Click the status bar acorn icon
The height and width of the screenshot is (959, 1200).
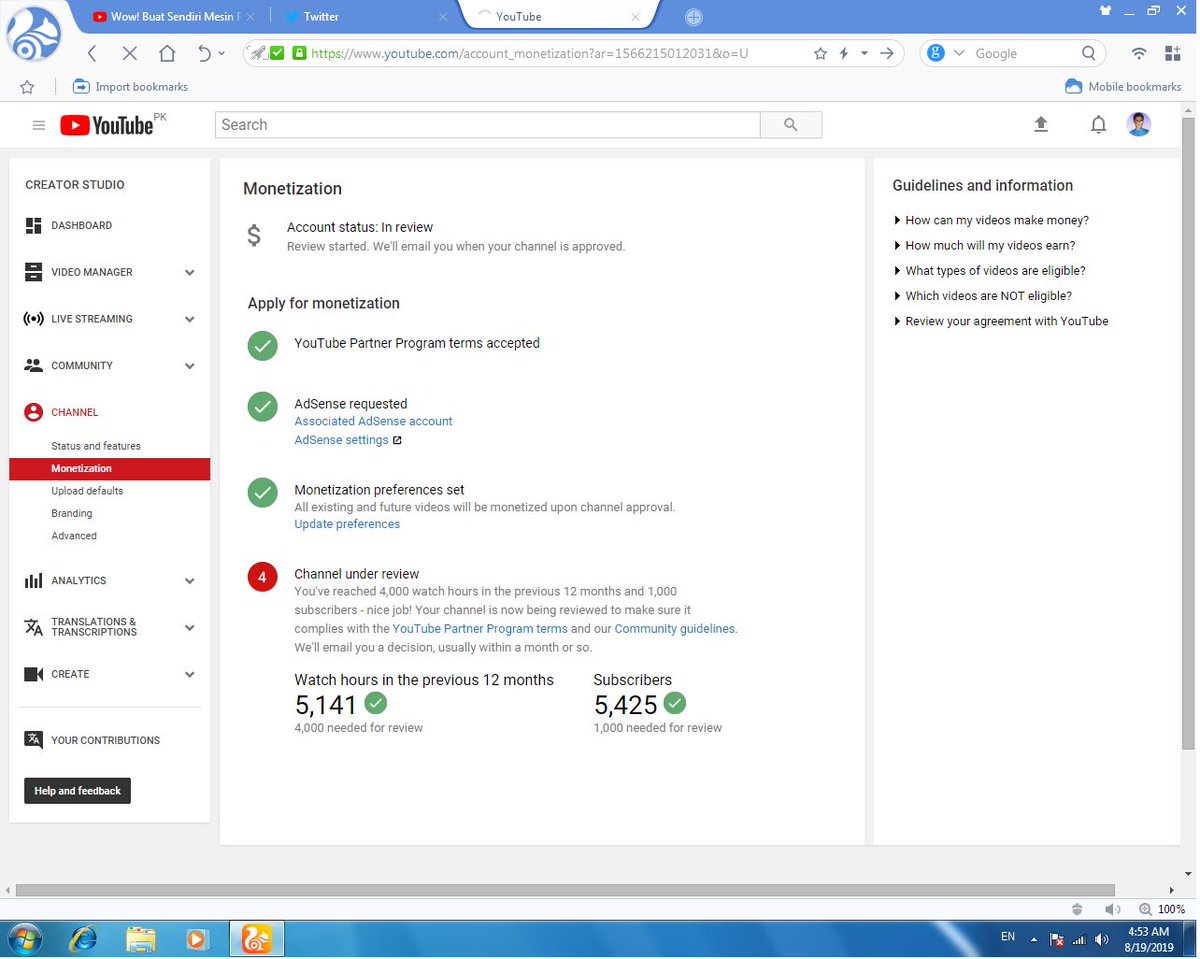tap(1077, 909)
